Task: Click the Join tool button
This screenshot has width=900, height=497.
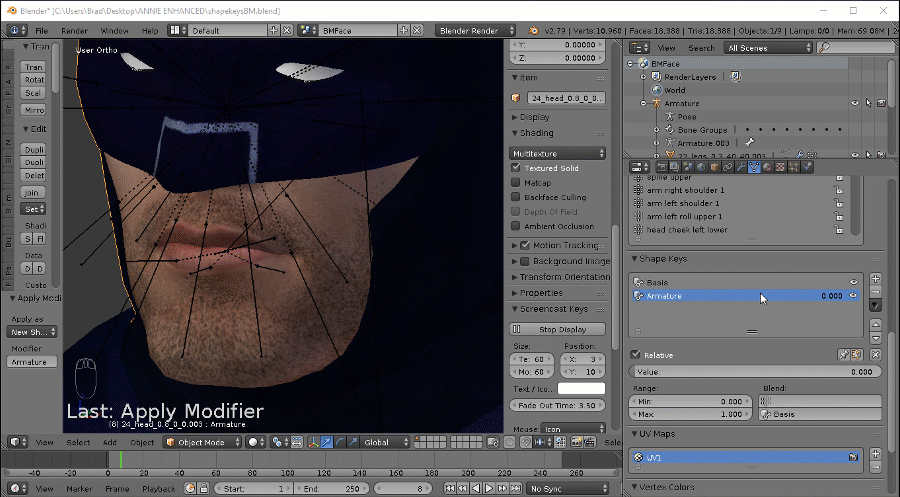Action: 33,193
